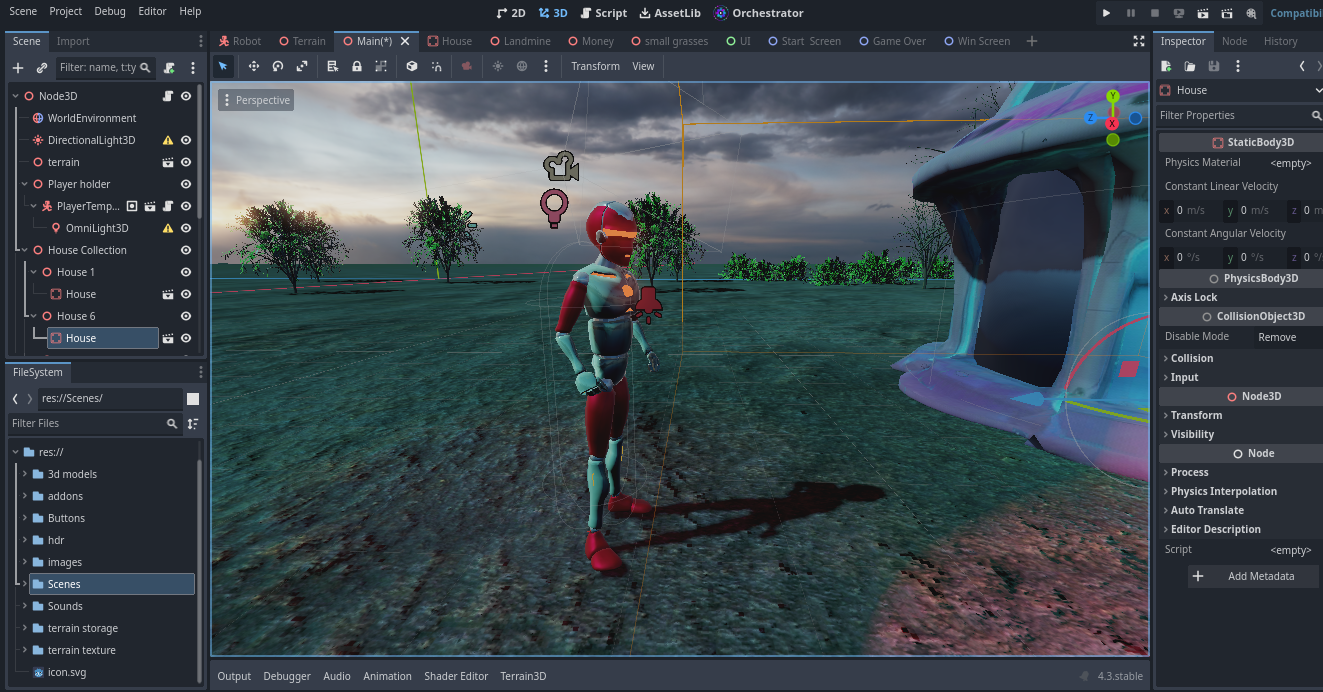Toggle visibility of the OmniLight3D node
The height and width of the screenshot is (692, 1323).
click(x=185, y=227)
